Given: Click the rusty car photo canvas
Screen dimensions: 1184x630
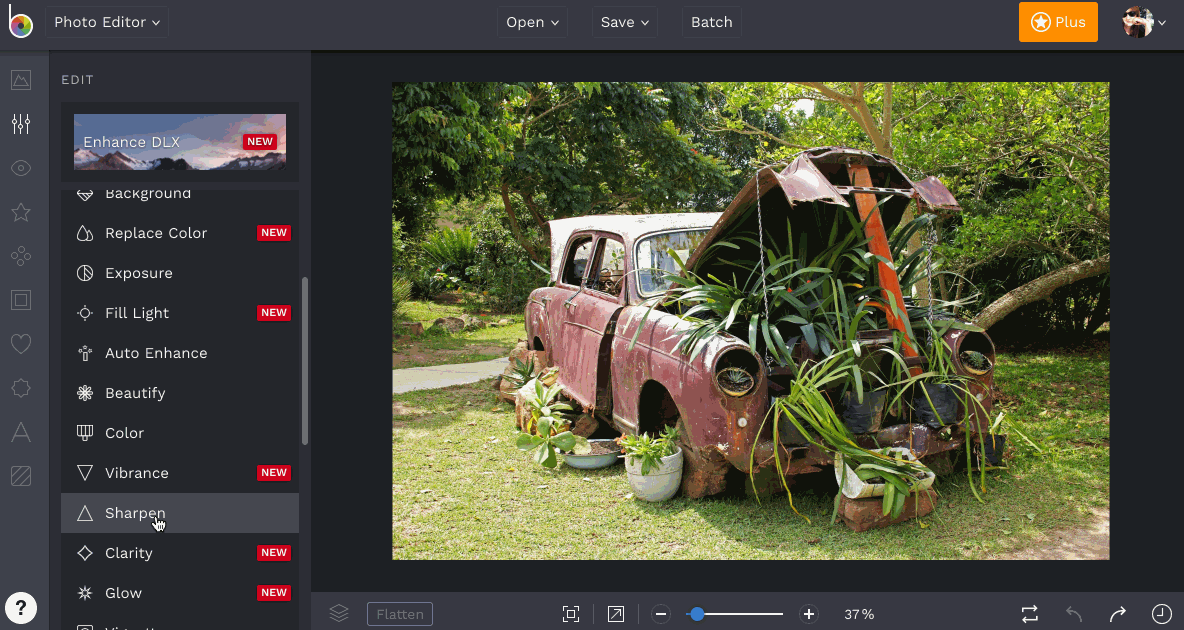Looking at the screenshot, I should [x=751, y=321].
